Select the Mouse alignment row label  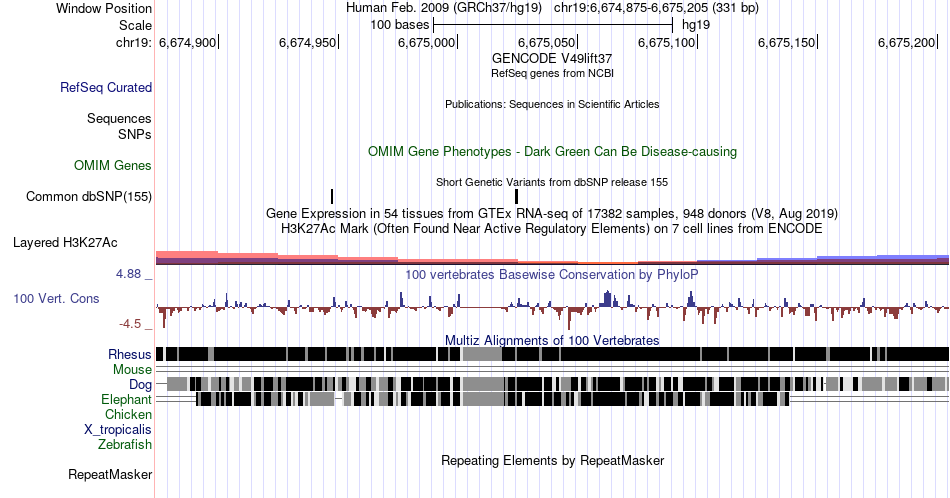[132, 370]
